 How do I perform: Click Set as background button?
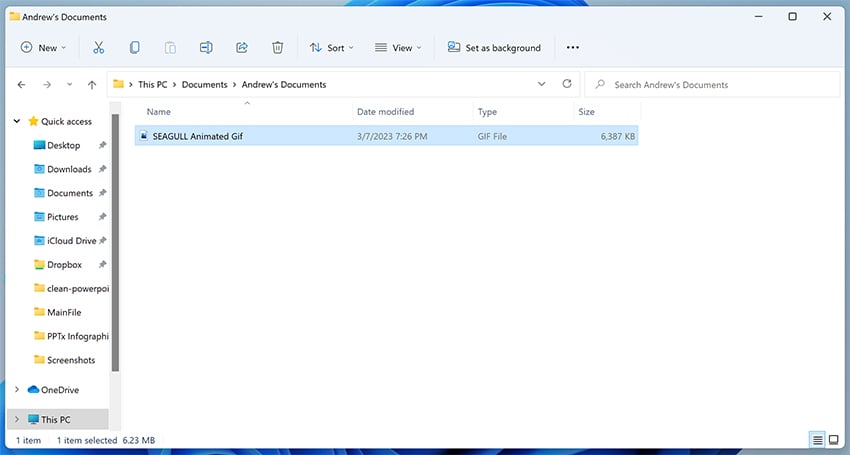pyautogui.click(x=494, y=47)
